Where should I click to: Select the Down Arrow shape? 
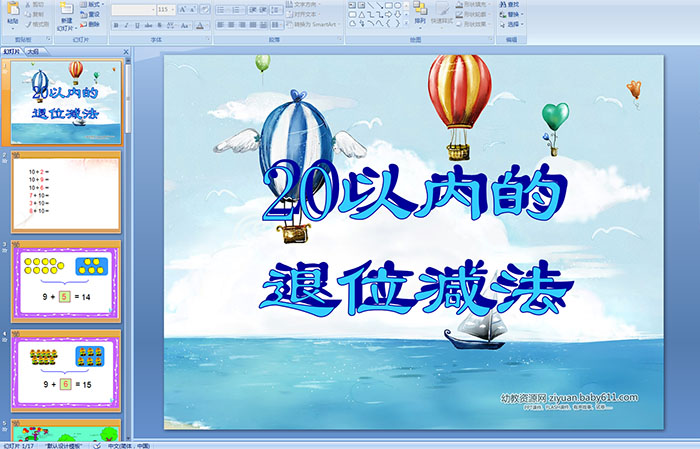(397, 15)
